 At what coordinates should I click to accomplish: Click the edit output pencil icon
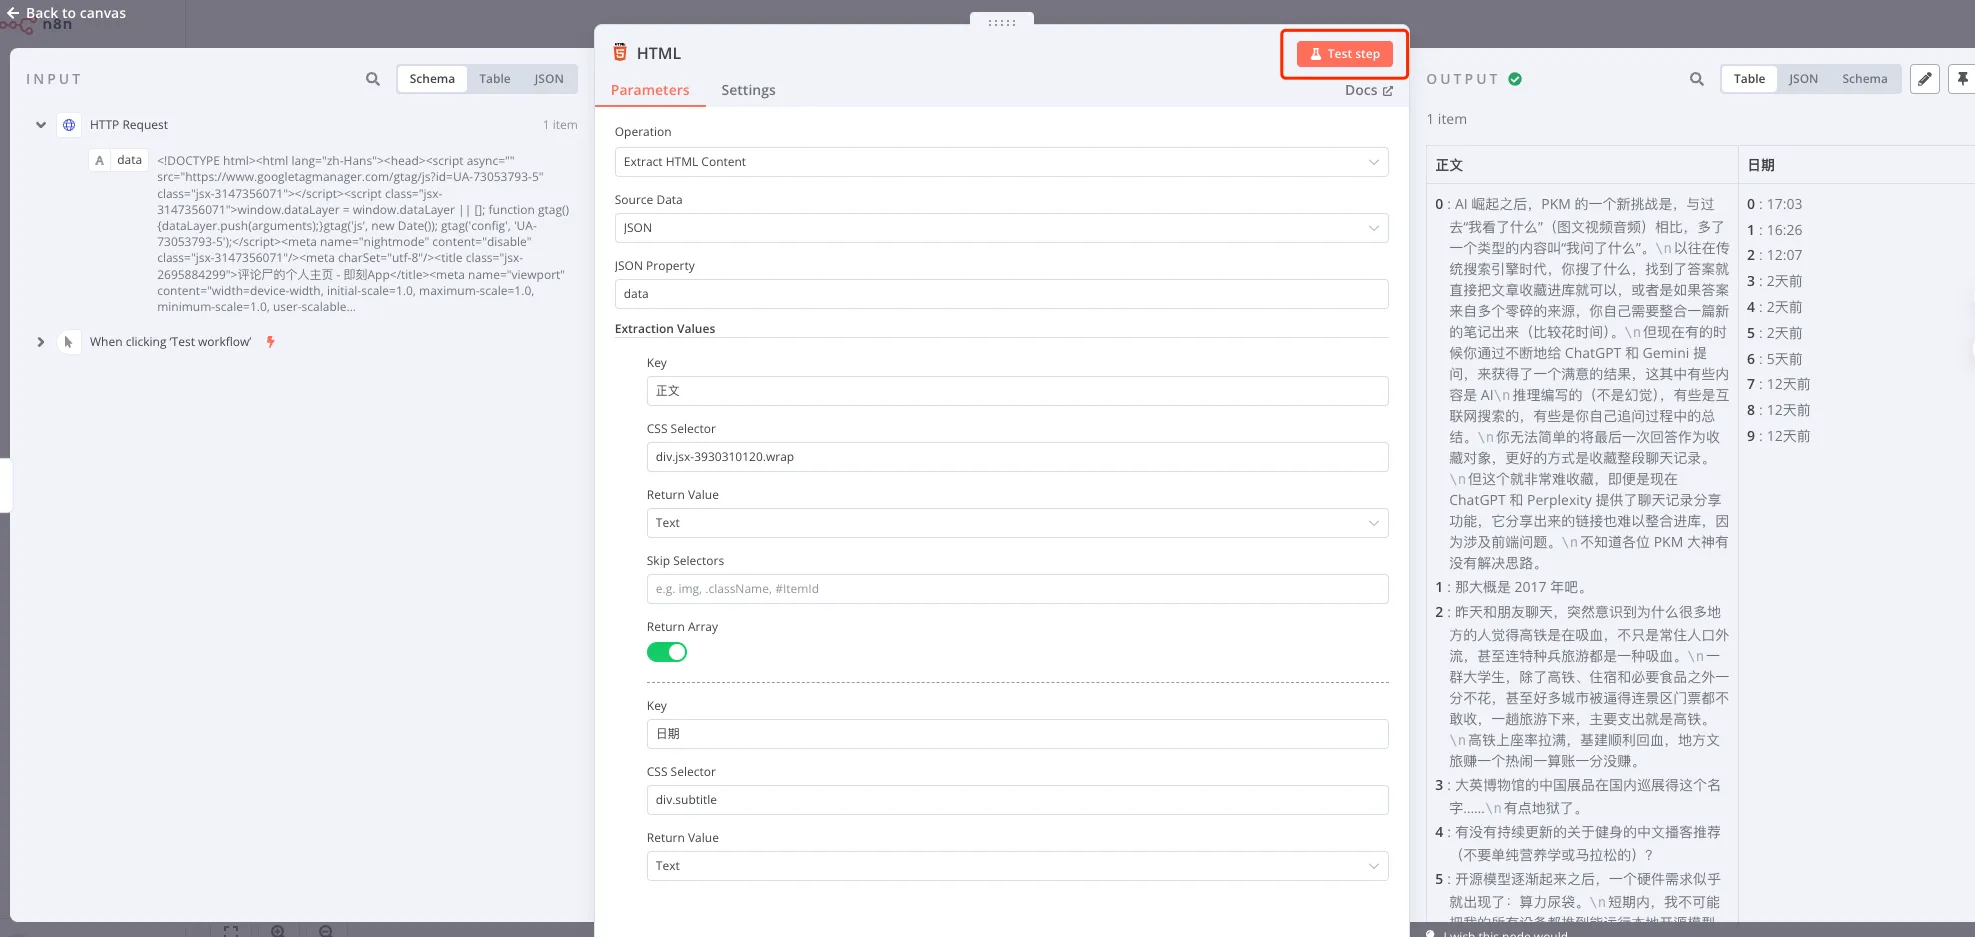pos(1925,79)
